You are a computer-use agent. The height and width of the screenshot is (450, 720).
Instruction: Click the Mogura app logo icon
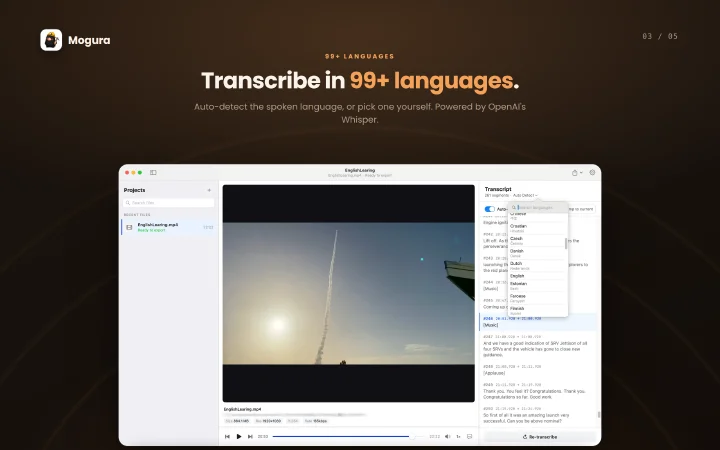pos(51,40)
